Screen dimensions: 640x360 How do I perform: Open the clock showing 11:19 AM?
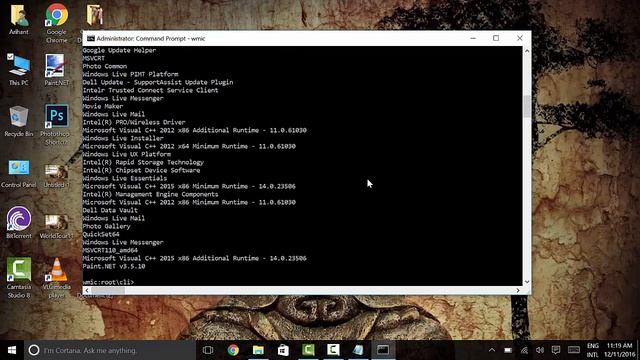click(x=620, y=350)
